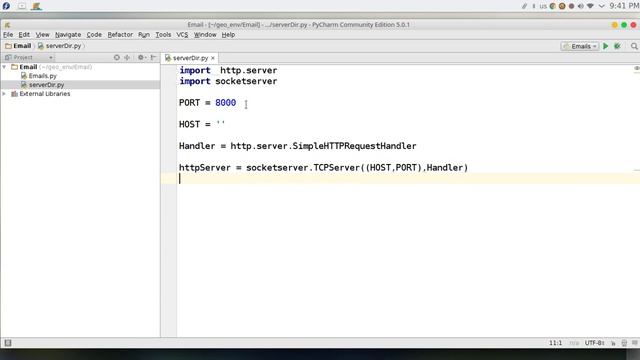Click the scroll from source target icon

pos(117,58)
